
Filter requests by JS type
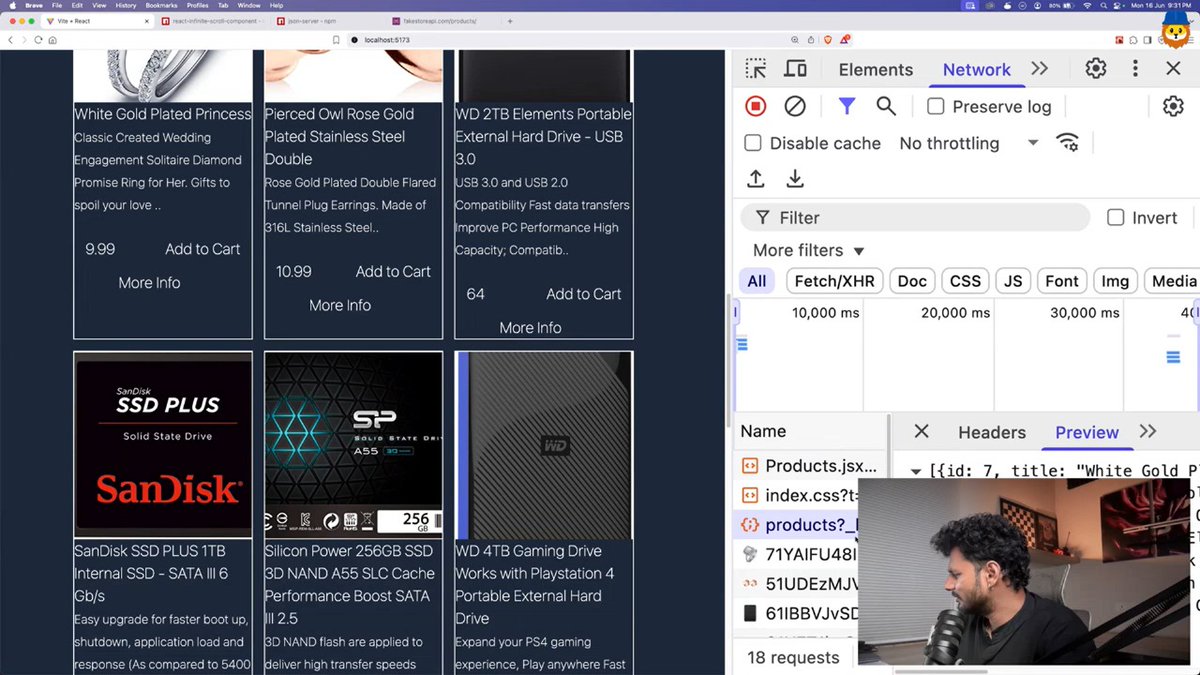tap(1013, 281)
